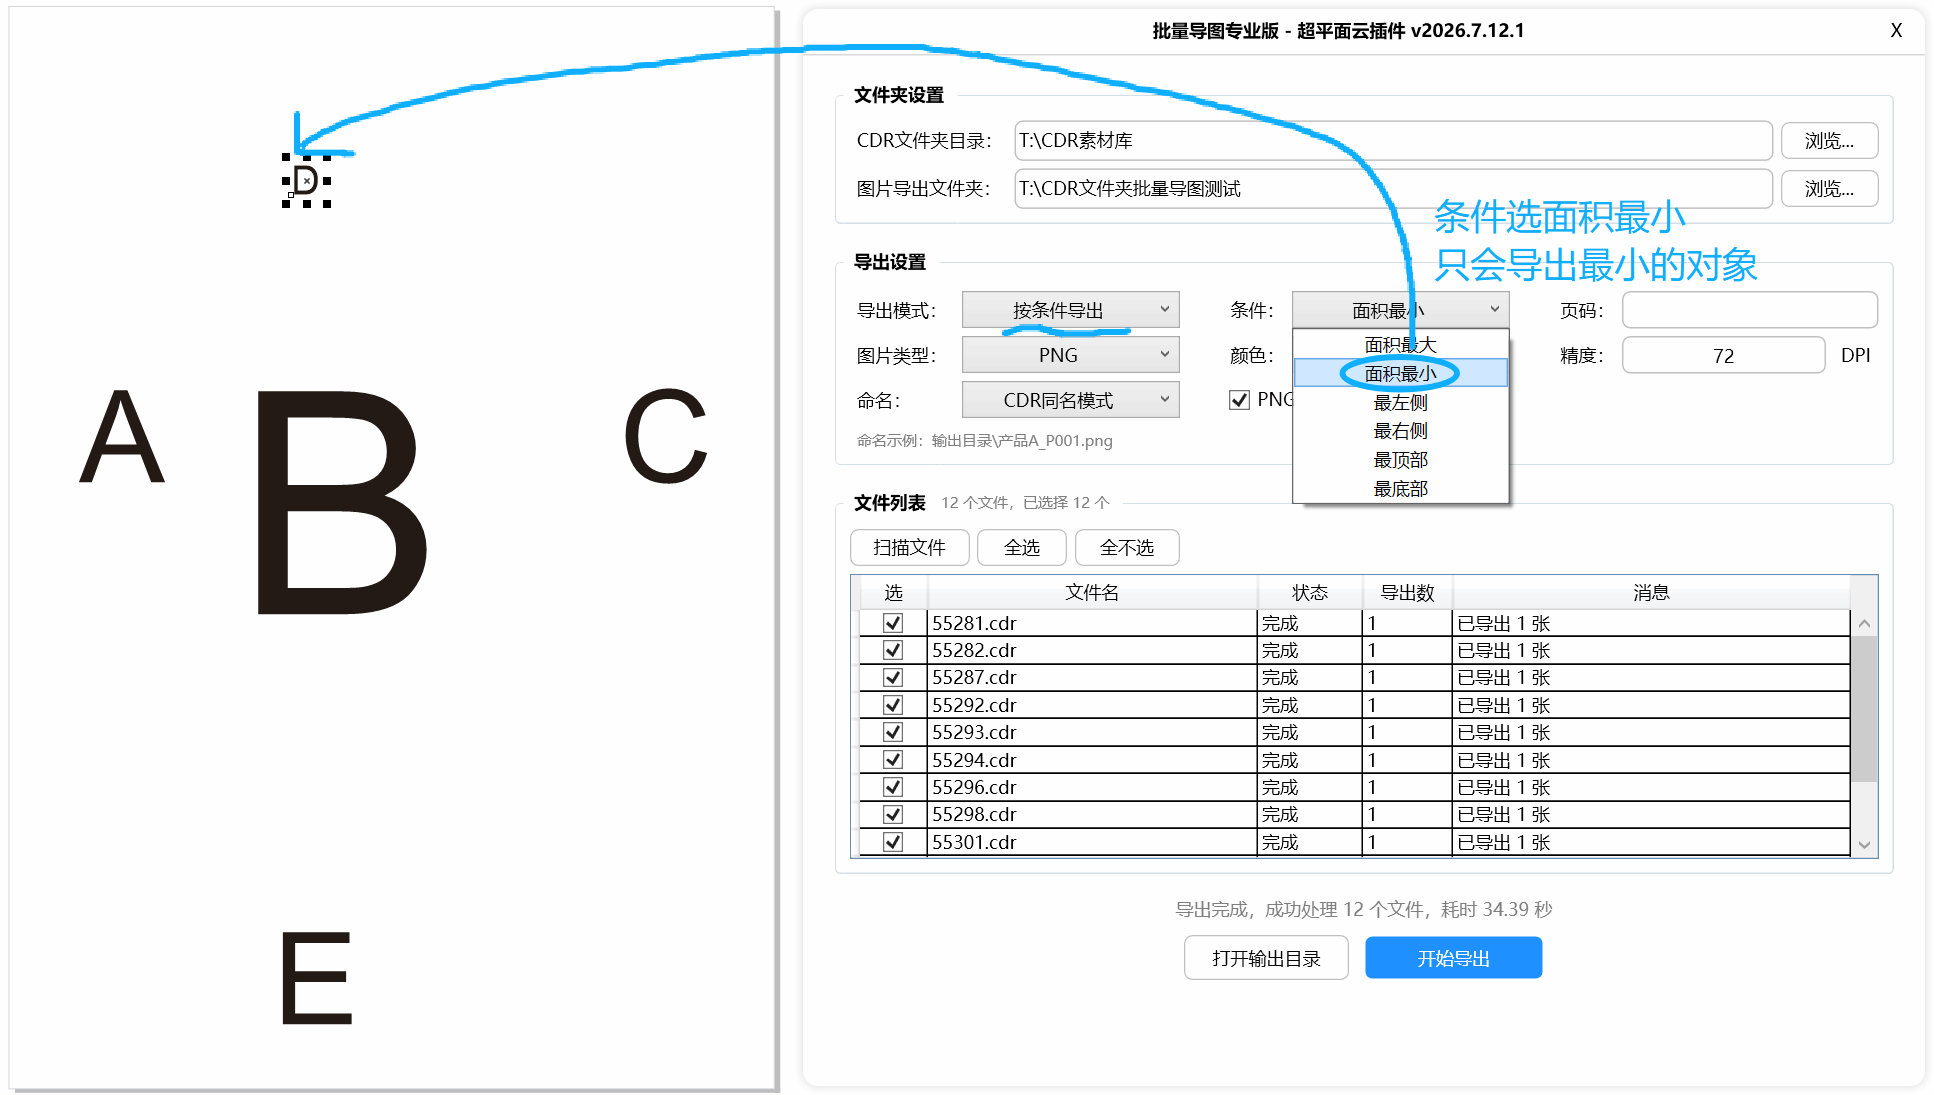Toggle checkbox for 55281.cdr
The image size is (1934, 1095).
pyautogui.click(x=893, y=623)
